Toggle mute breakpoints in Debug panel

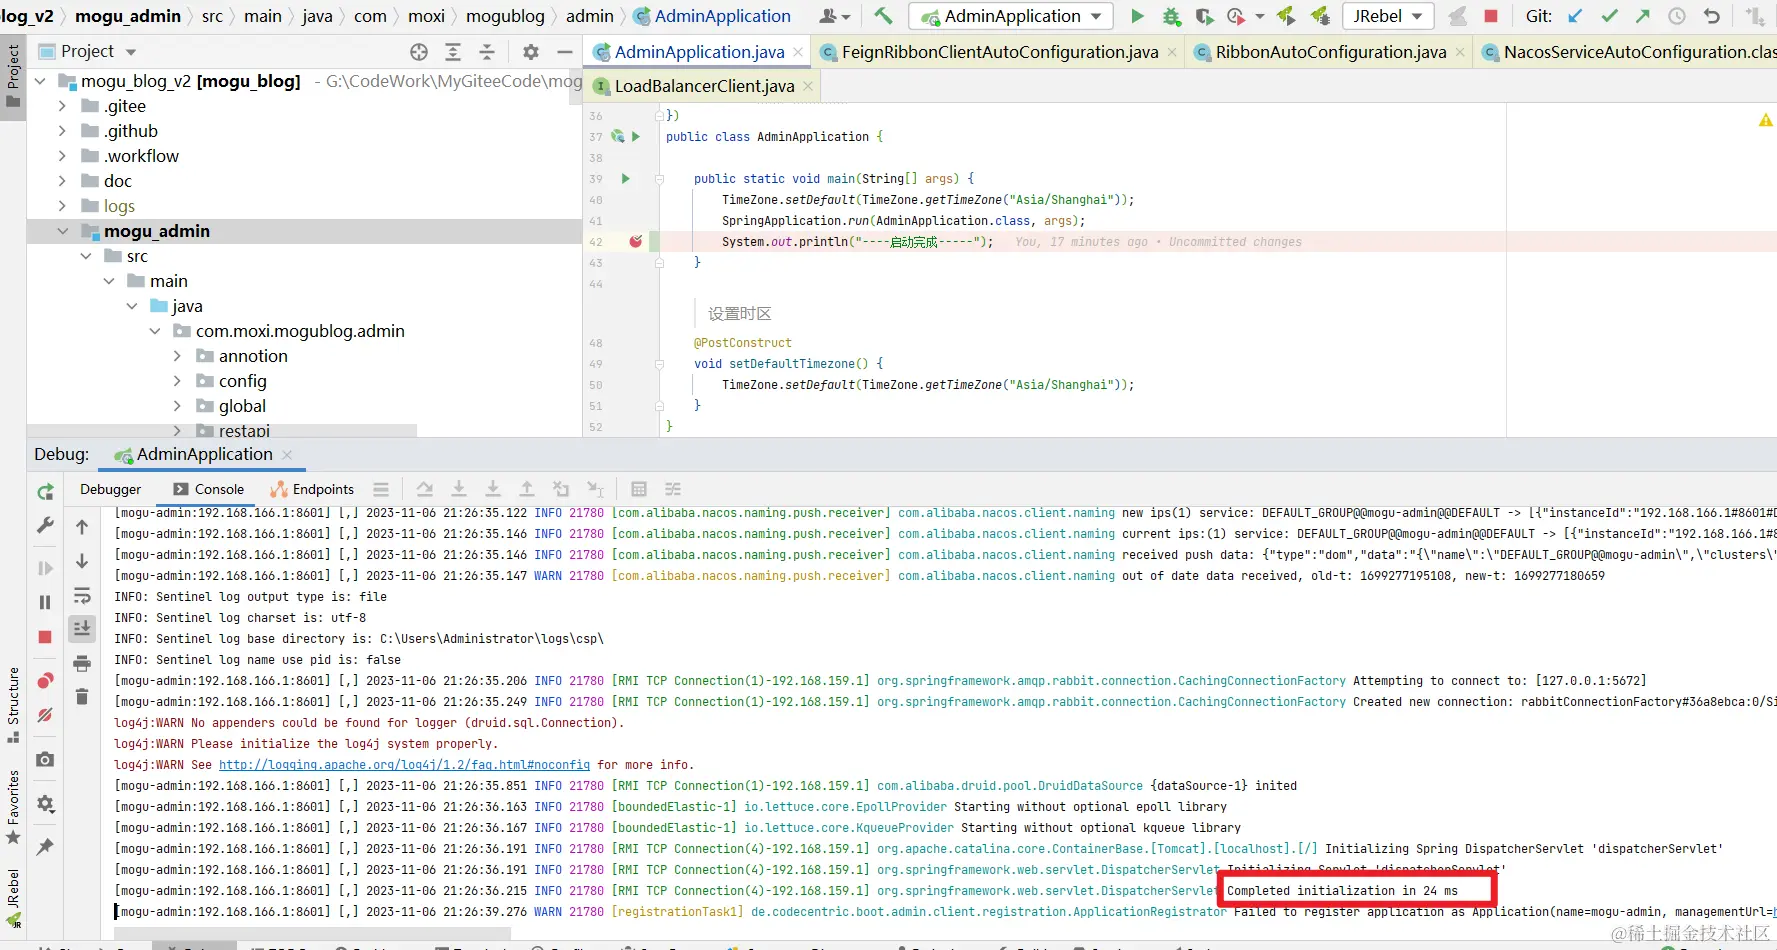click(45, 715)
